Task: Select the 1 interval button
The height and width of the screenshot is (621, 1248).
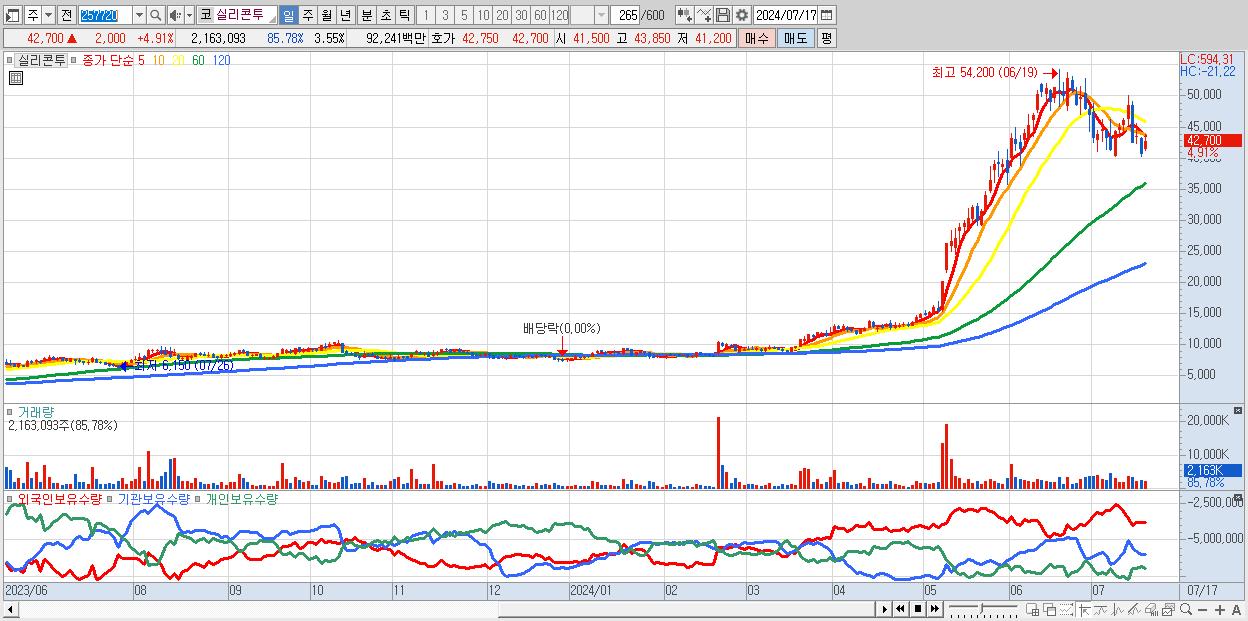Action: (x=425, y=15)
